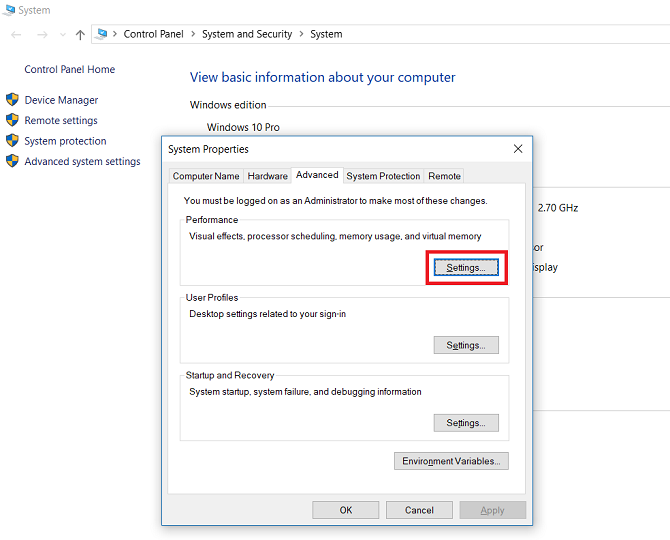Viewport: 670px width, 540px height.
Task: Switch to the Hardware tab
Action: 267,176
